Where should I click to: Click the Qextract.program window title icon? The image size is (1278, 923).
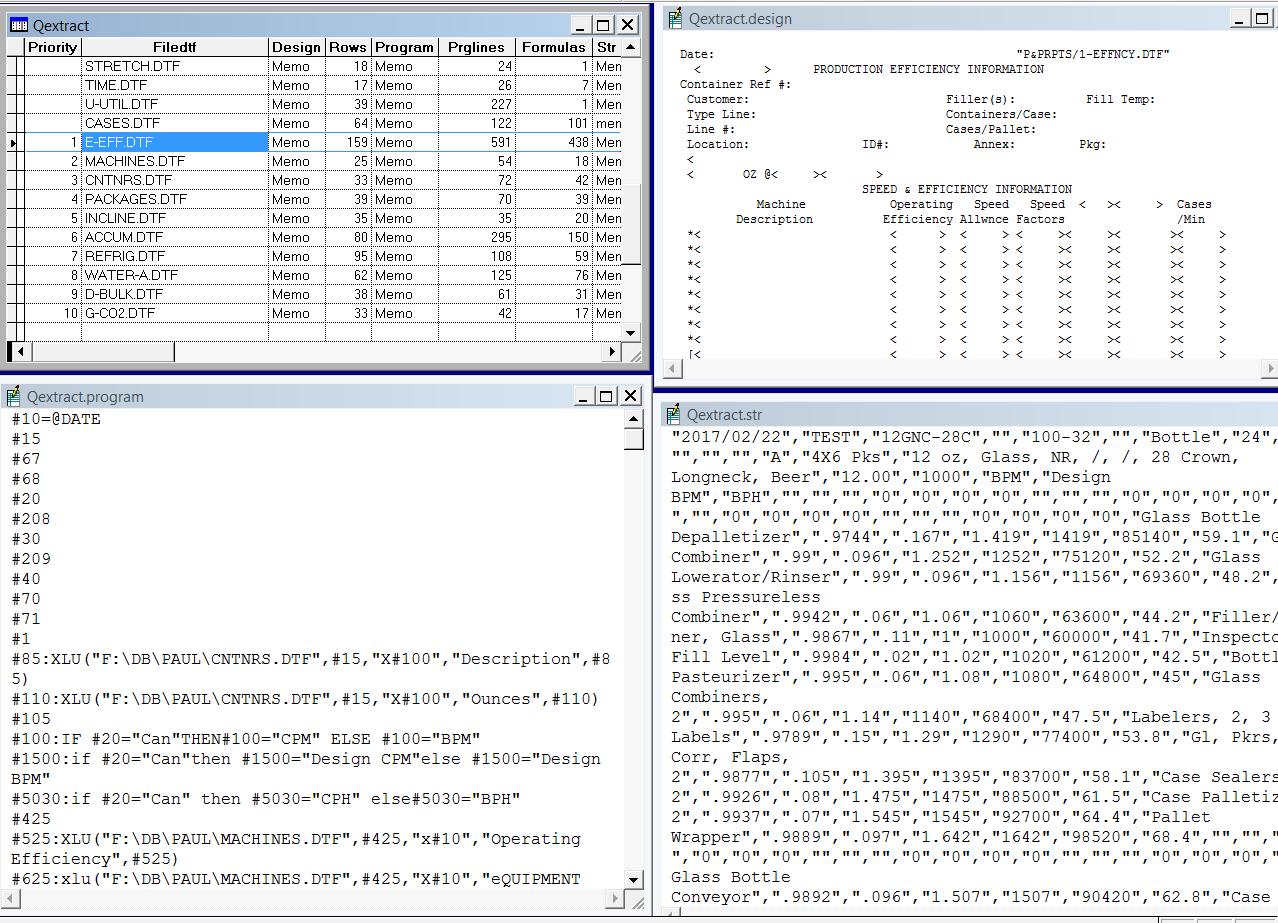(13, 396)
